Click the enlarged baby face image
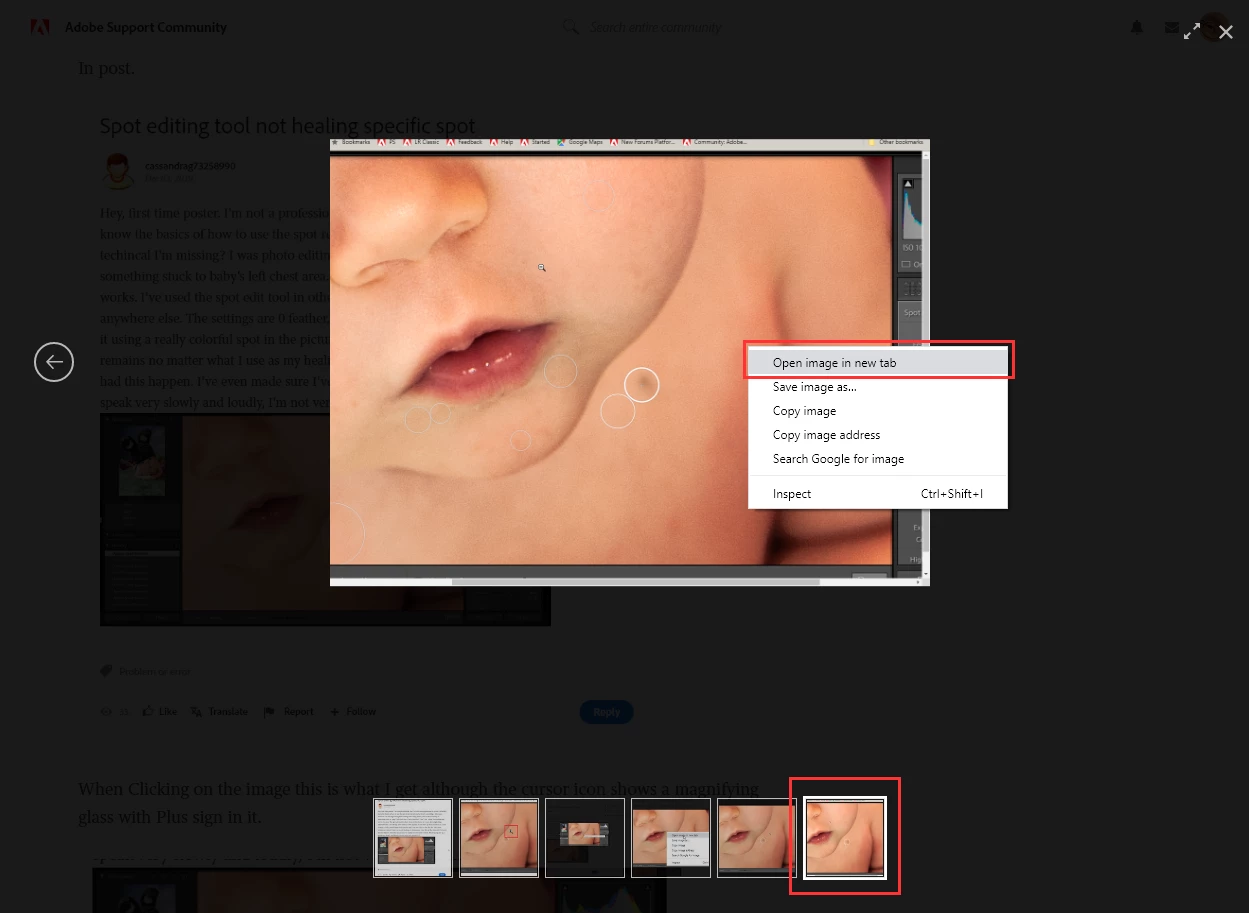The width and height of the screenshot is (1249, 913). [630, 362]
